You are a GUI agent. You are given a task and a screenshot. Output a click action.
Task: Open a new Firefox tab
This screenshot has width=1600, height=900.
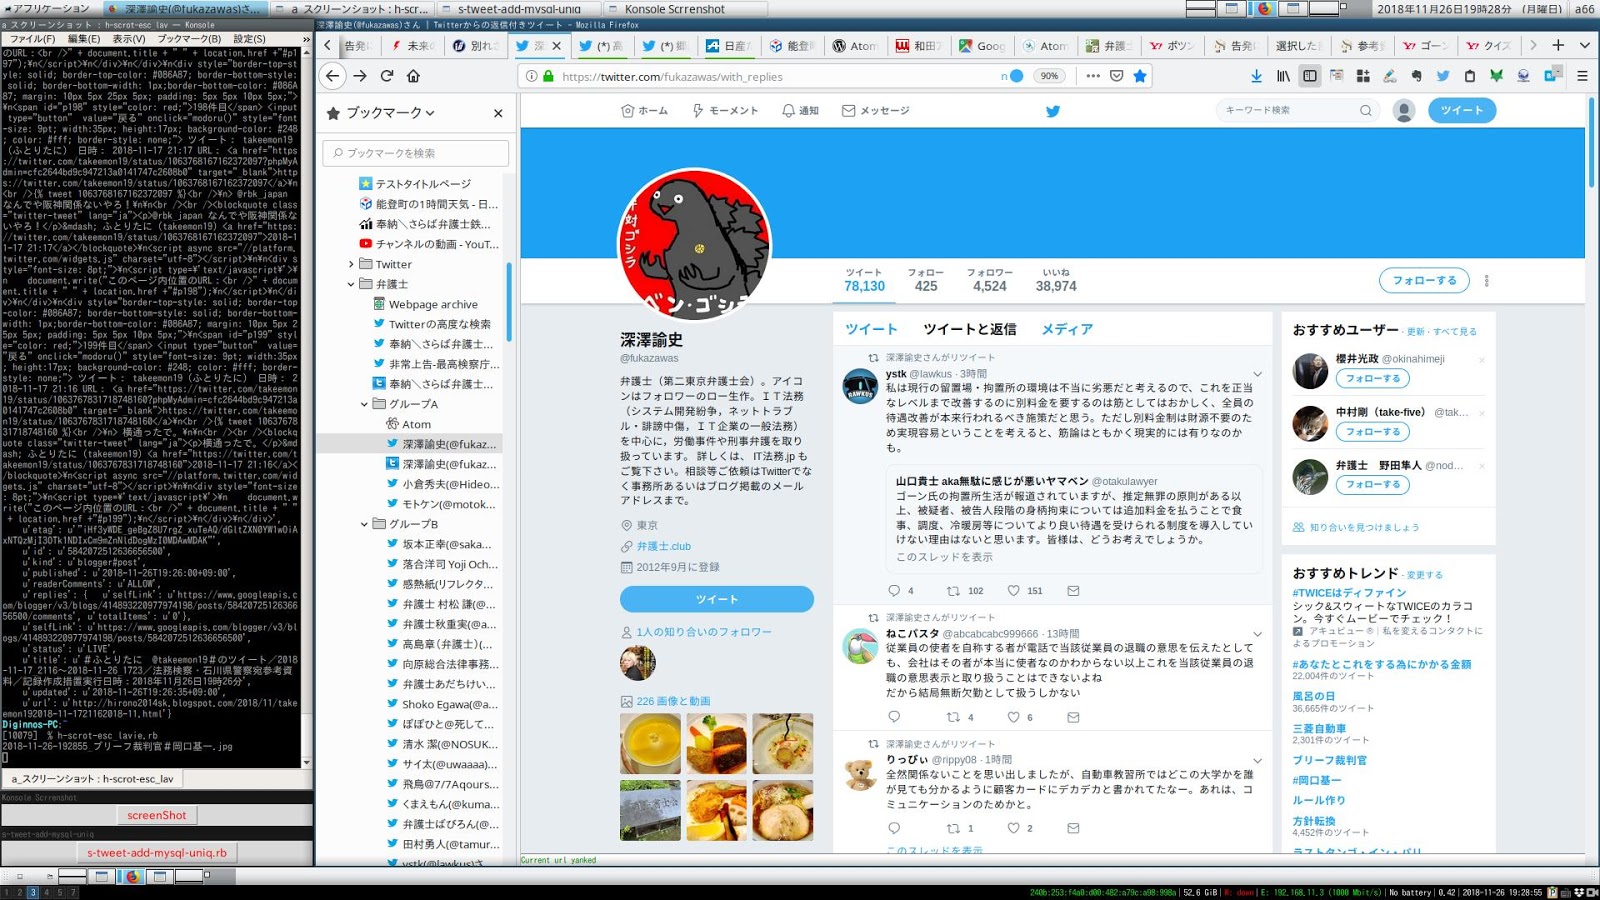1558,45
